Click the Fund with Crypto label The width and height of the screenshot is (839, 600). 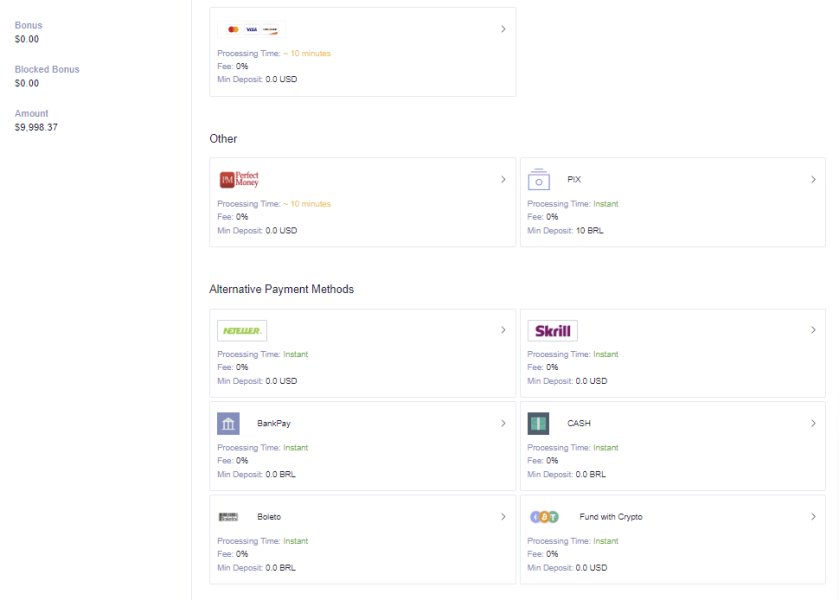click(610, 517)
